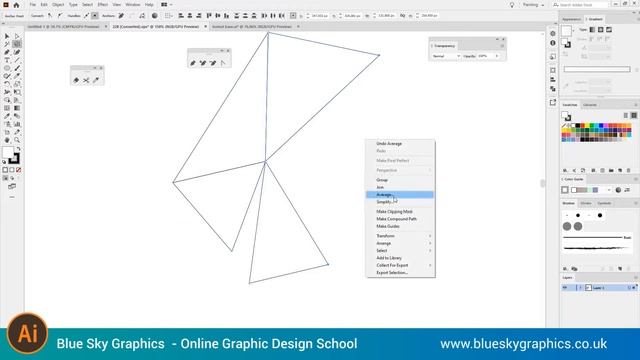
Task: Select the Zoom magnifier tool
Action: click(17, 140)
